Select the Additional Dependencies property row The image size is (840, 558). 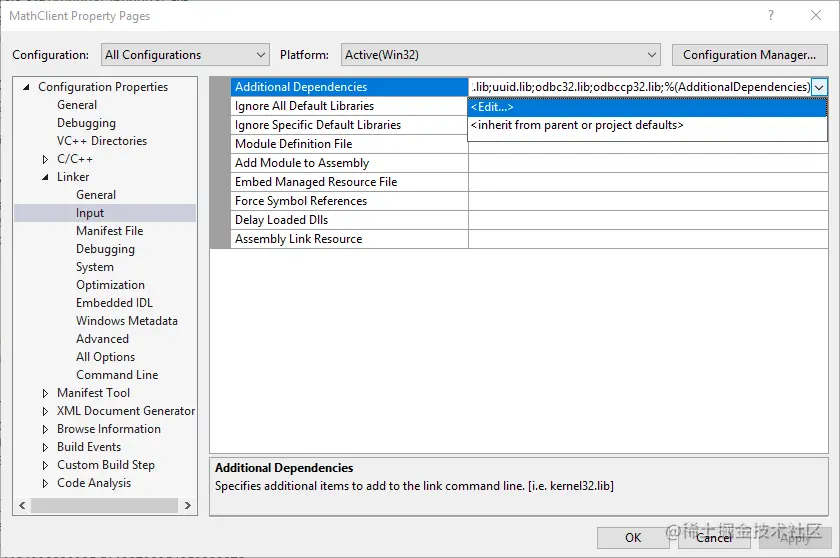tap(349, 87)
